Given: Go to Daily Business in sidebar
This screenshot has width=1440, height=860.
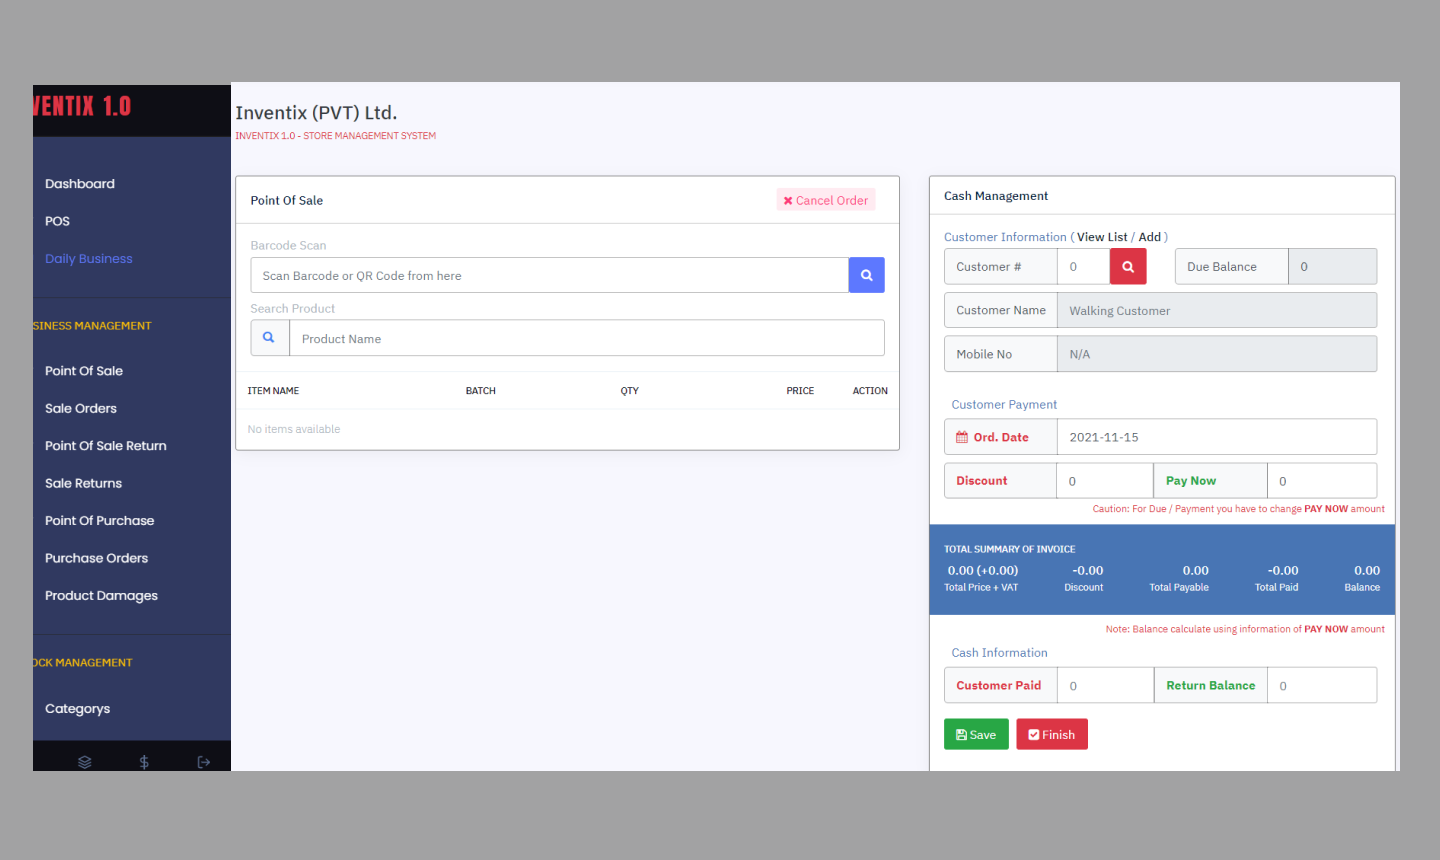Looking at the screenshot, I should click(x=89, y=259).
